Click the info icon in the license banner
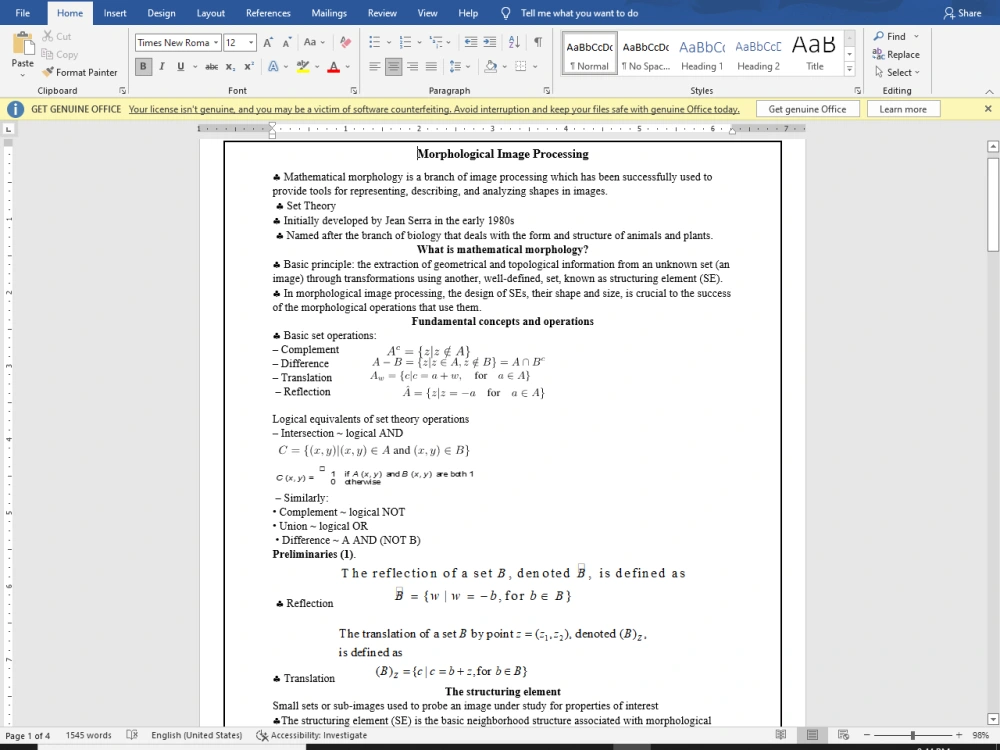The width and height of the screenshot is (1000, 750). tap(15, 109)
